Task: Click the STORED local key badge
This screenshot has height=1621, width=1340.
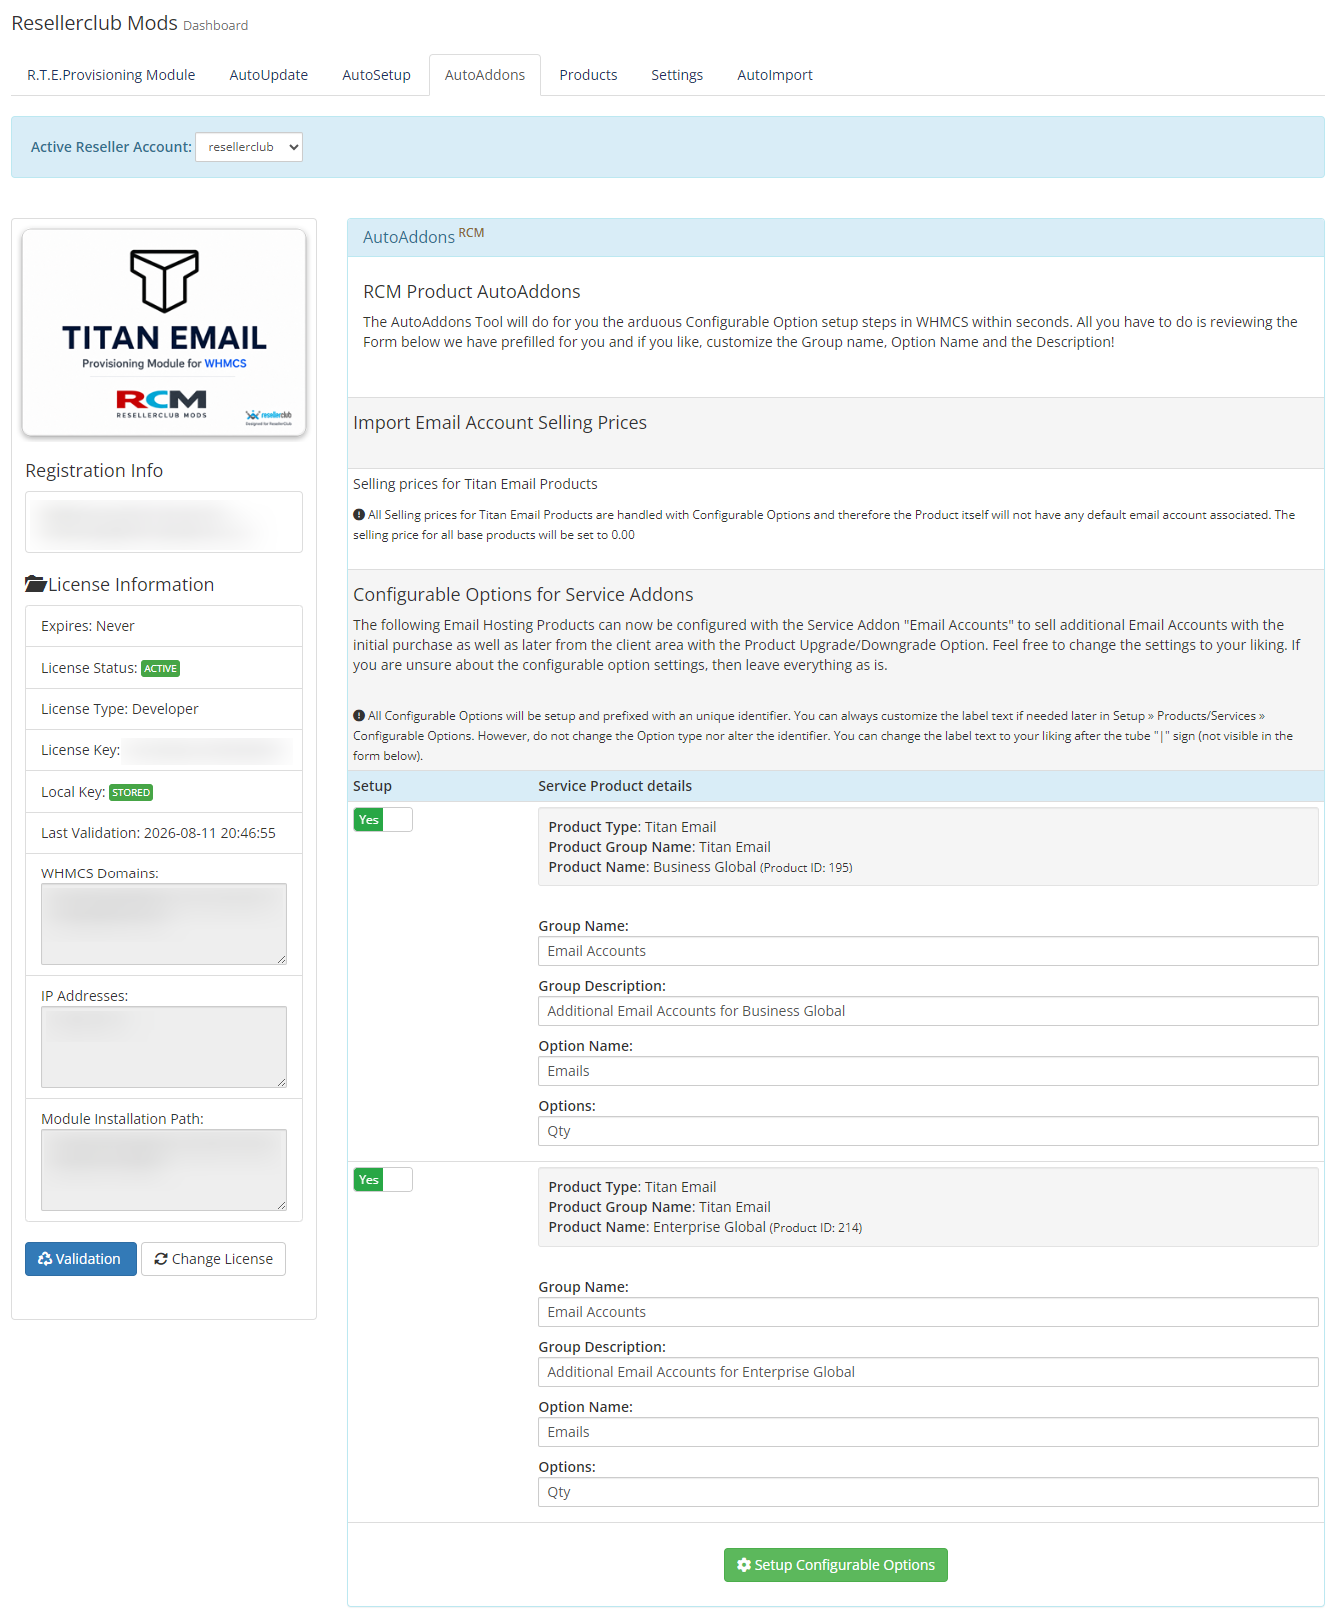Action: [x=131, y=792]
